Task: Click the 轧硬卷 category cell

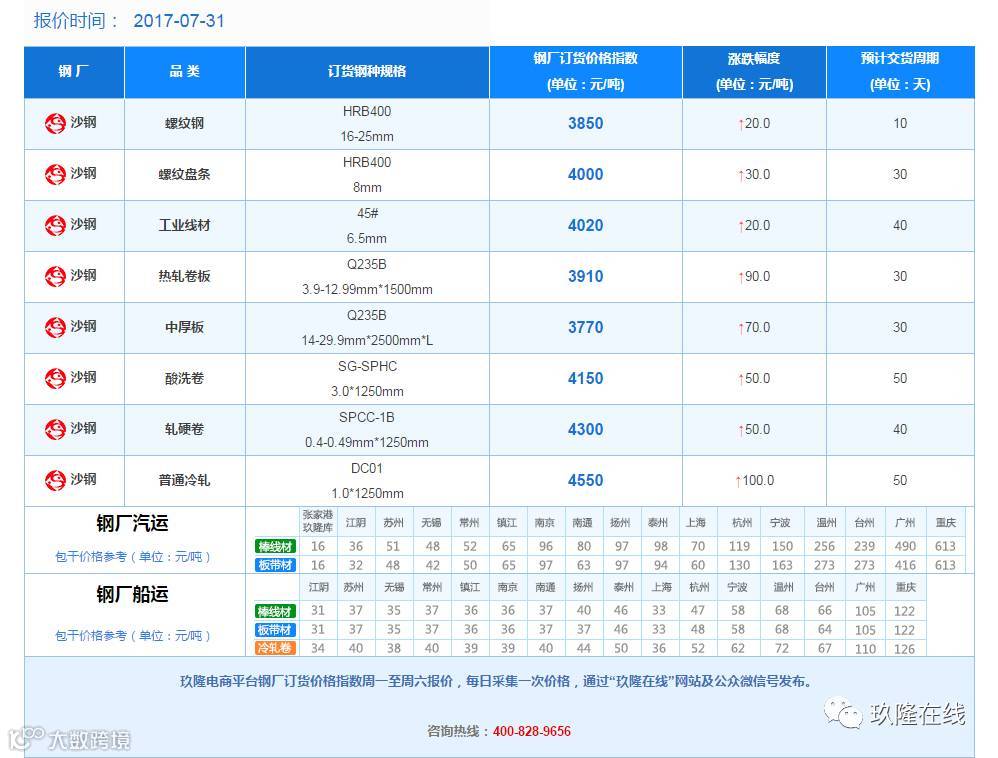Action: [x=185, y=429]
